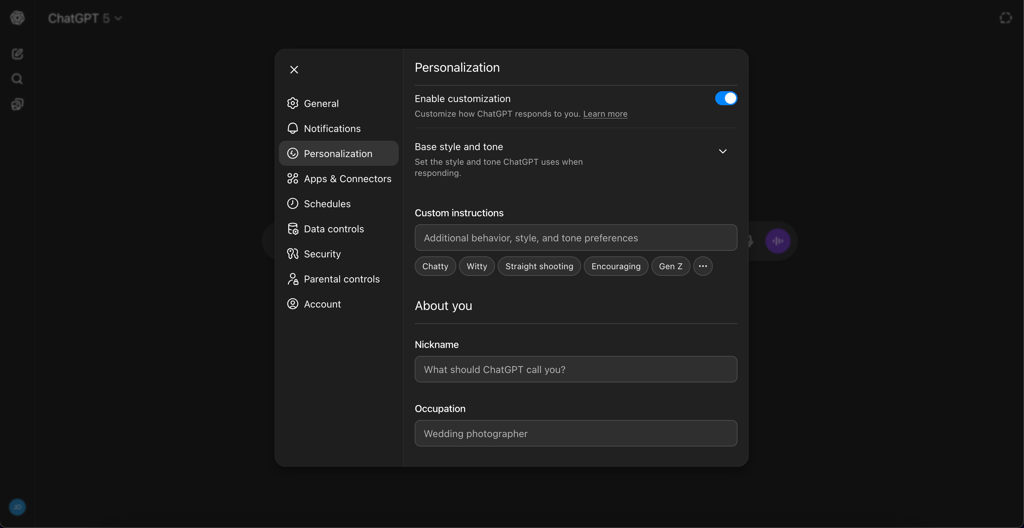This screenshot has width=1024, height=528.
Task: Close the settings dialog with X
Action: (294, 70)
